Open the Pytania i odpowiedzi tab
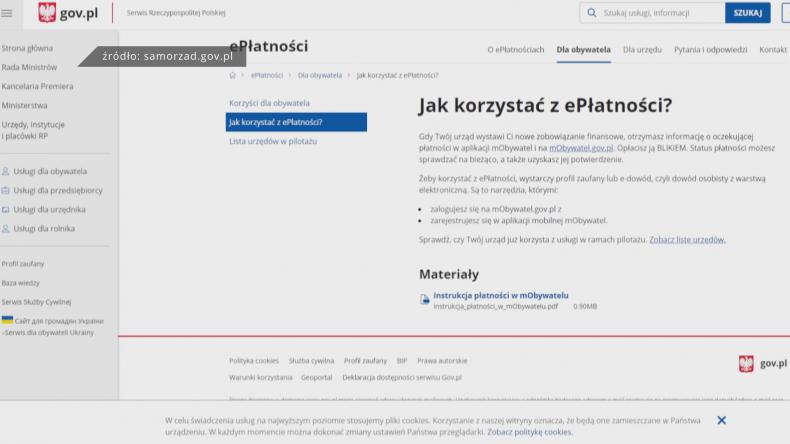This screenshot has height=444, width=790. (710, 49)
